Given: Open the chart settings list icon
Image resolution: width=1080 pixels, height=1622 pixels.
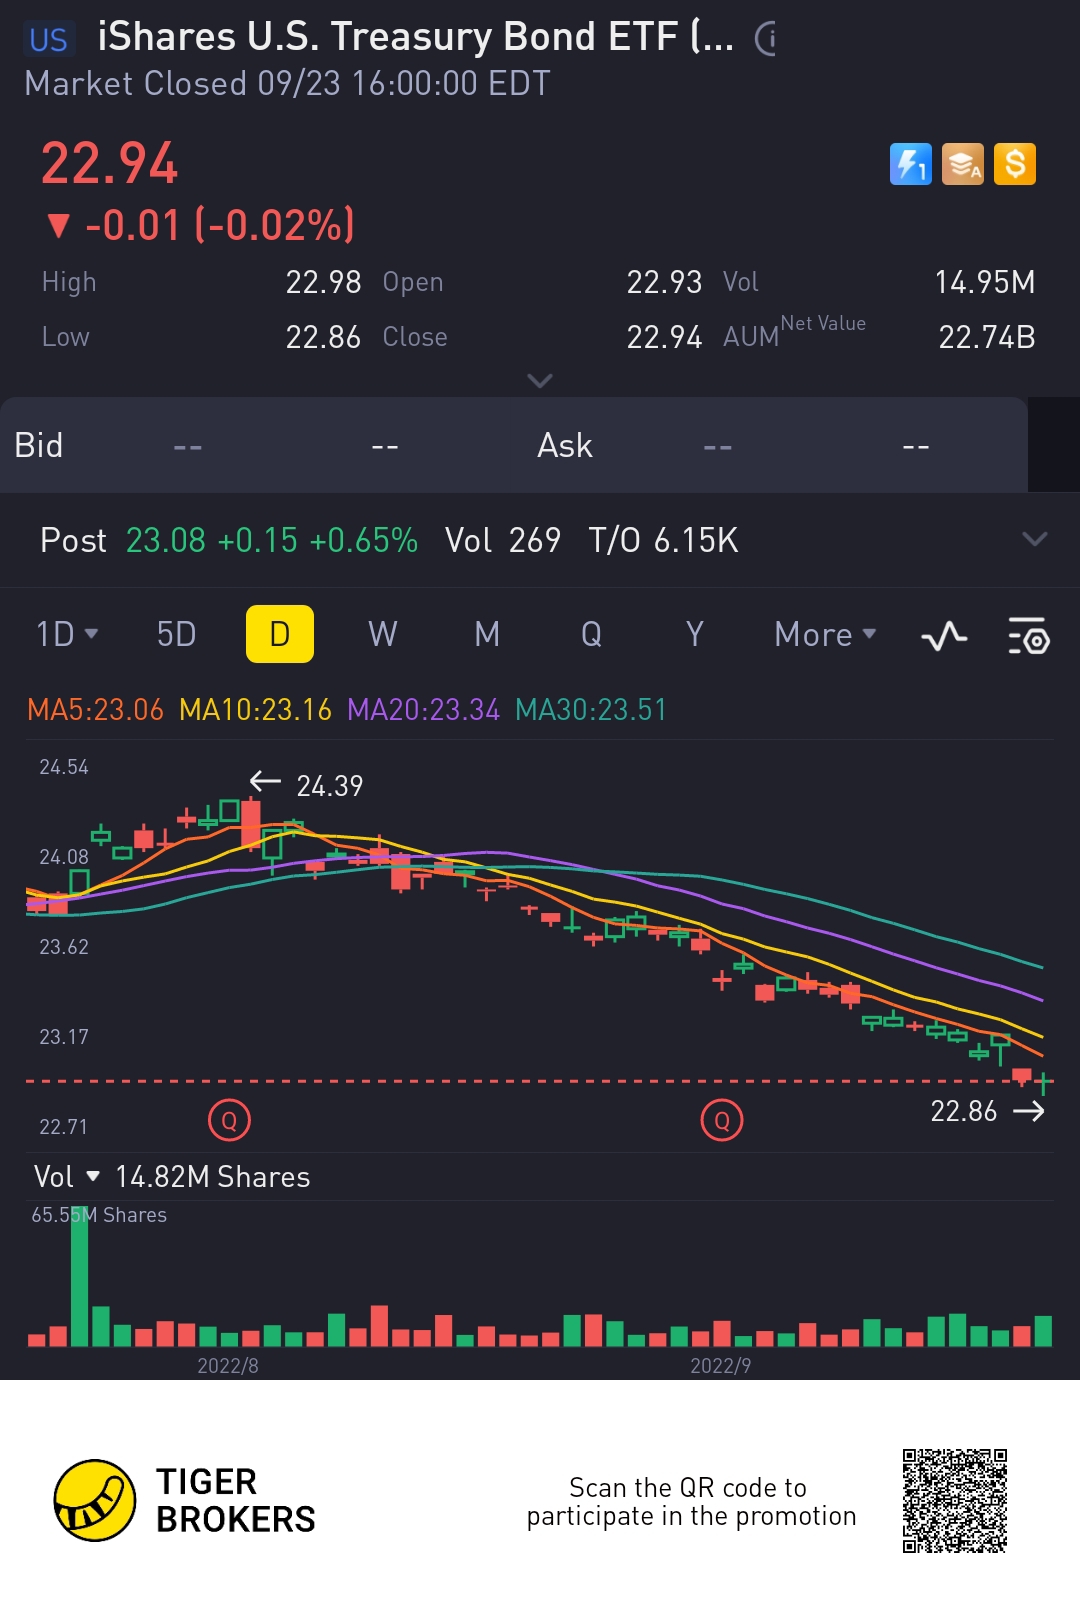Looking at the screenshot, I should [1028, 635].
